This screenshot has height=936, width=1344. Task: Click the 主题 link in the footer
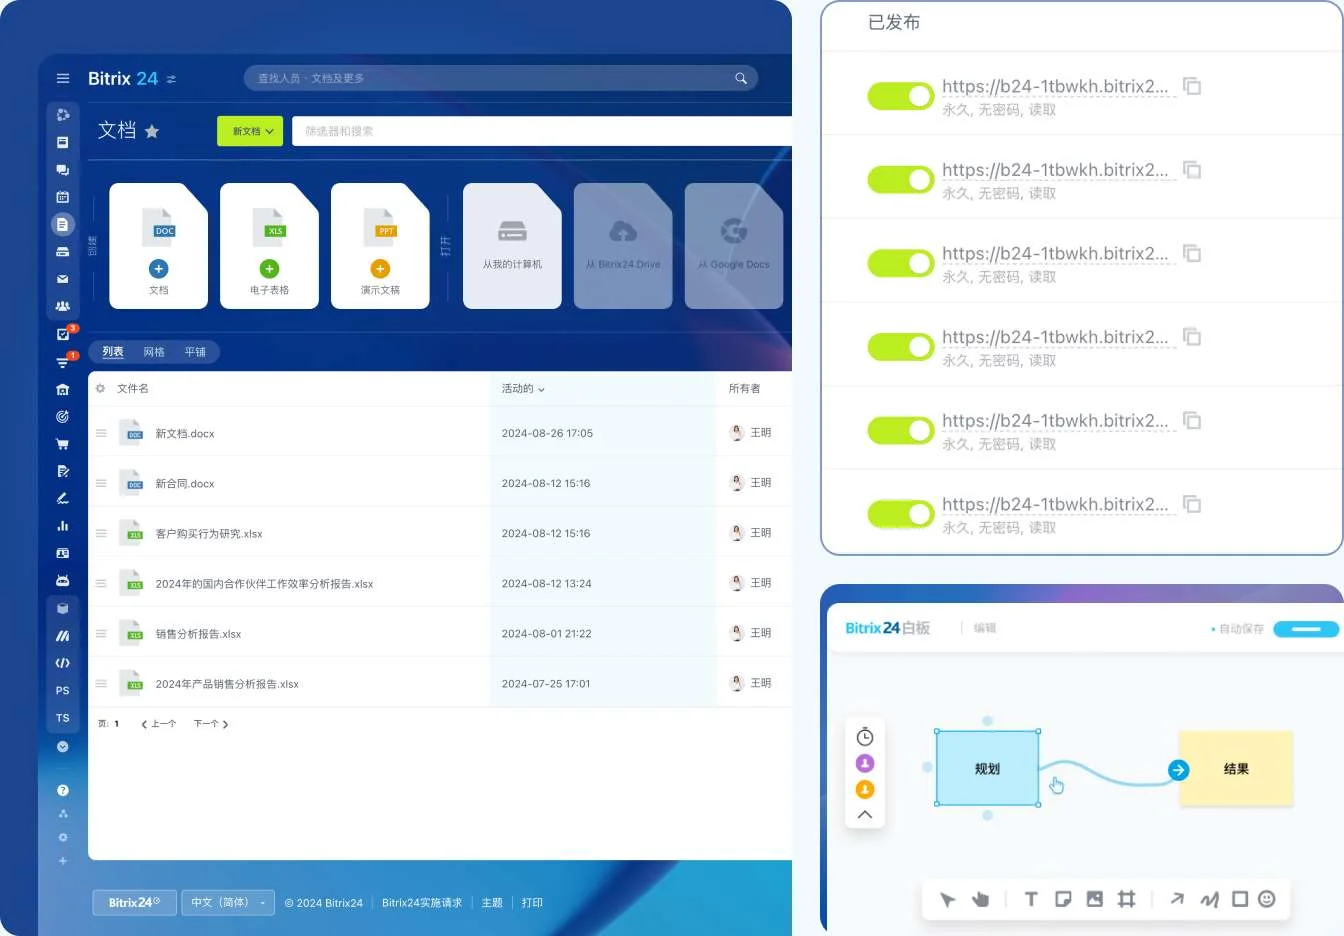tap(492, 903)
